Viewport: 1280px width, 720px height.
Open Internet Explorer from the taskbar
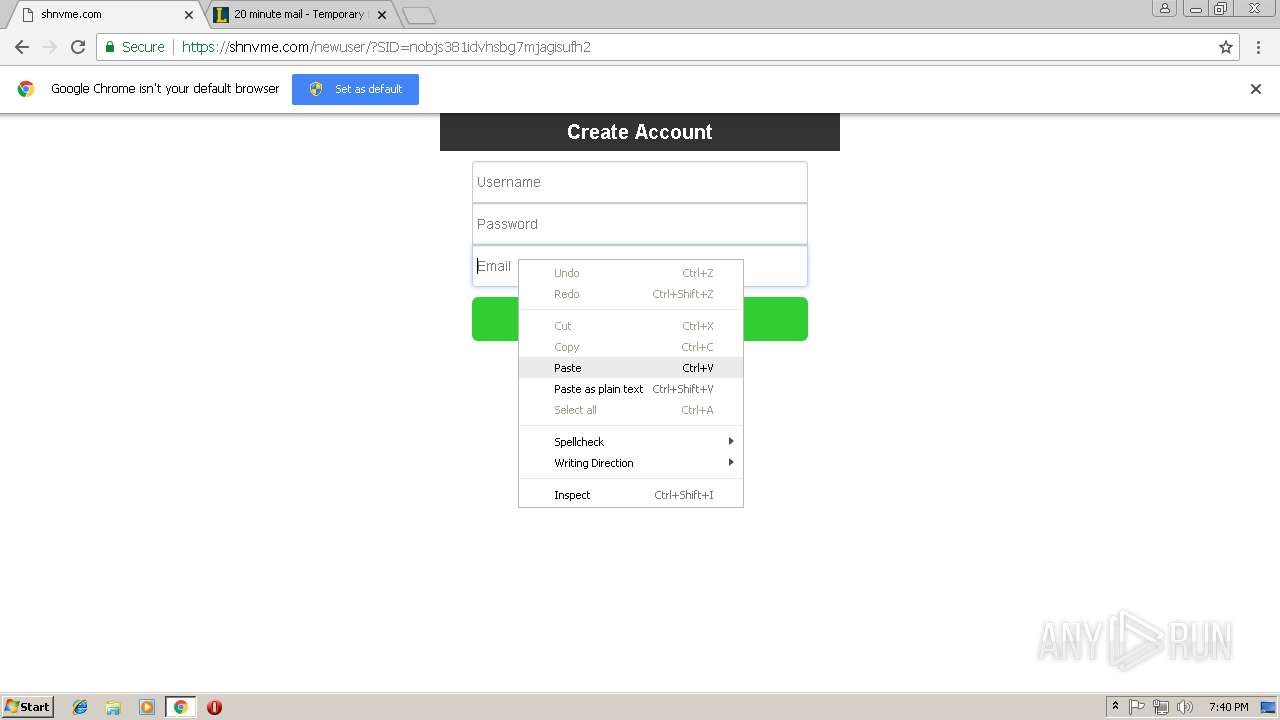tap(80, 707)
